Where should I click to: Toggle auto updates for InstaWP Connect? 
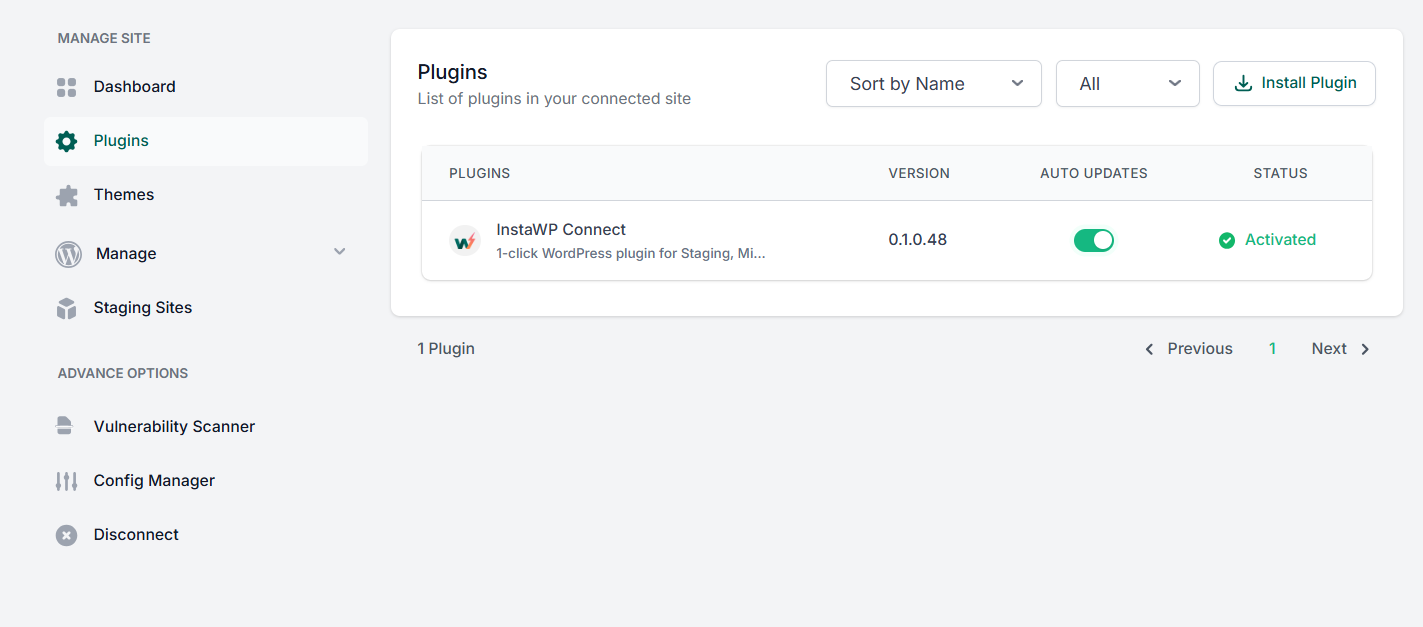1094,240
